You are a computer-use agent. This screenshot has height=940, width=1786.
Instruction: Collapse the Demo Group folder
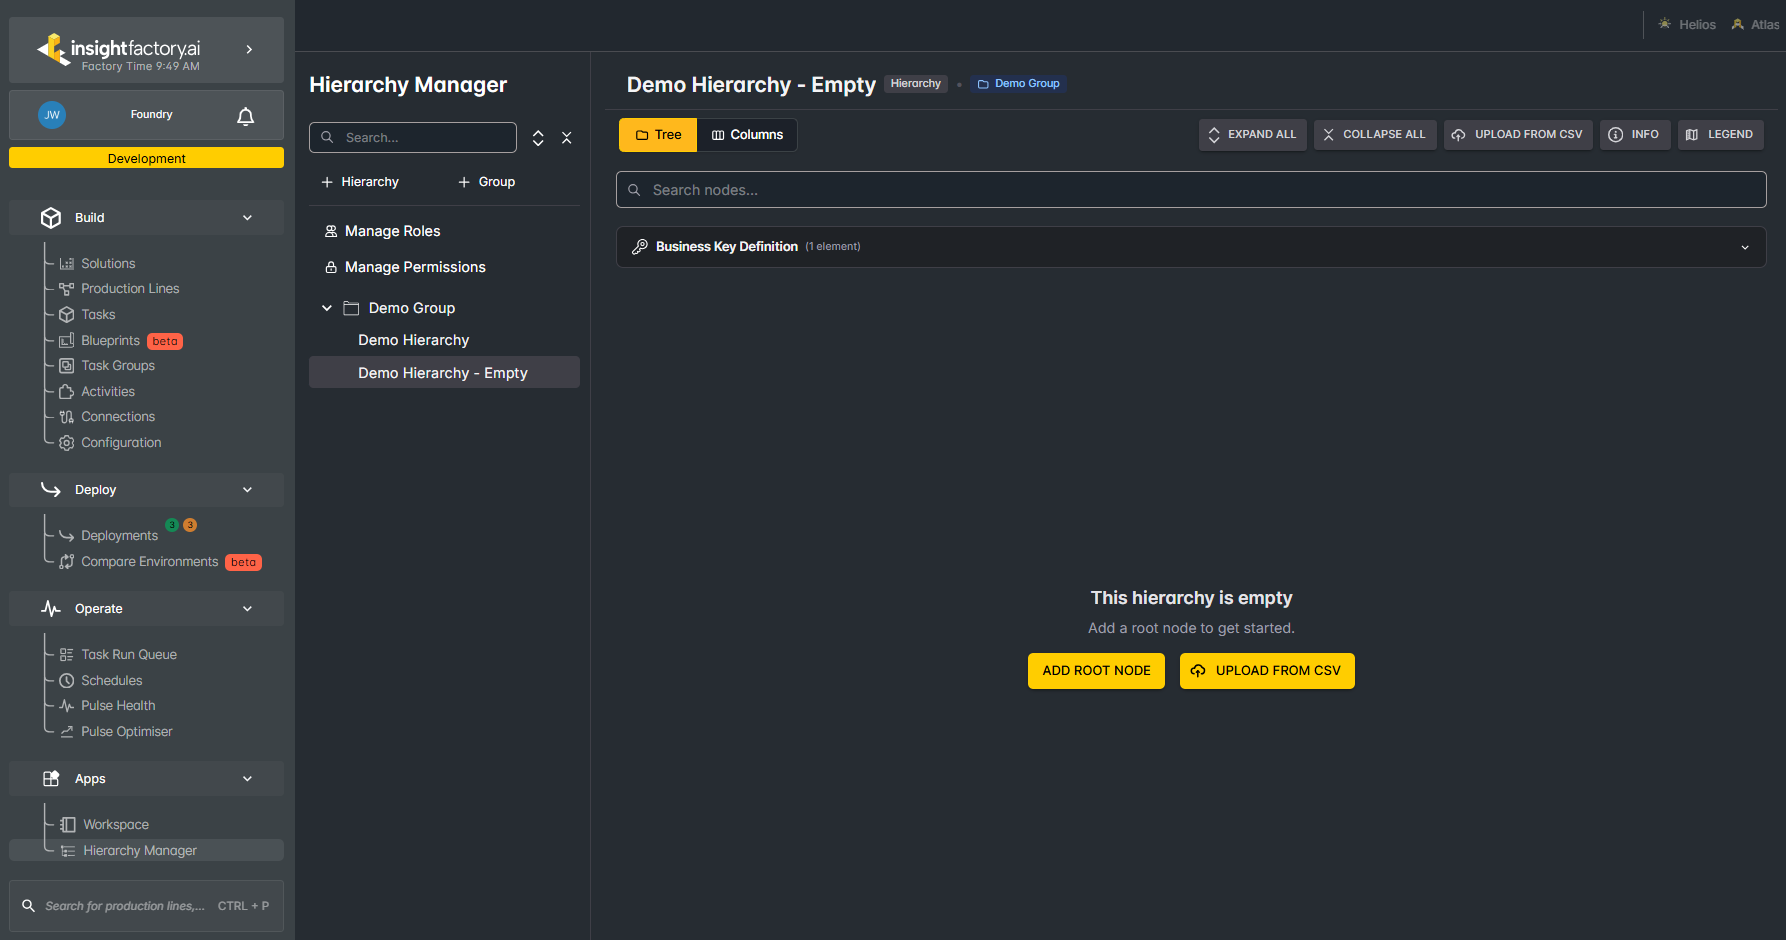[327, 308]
